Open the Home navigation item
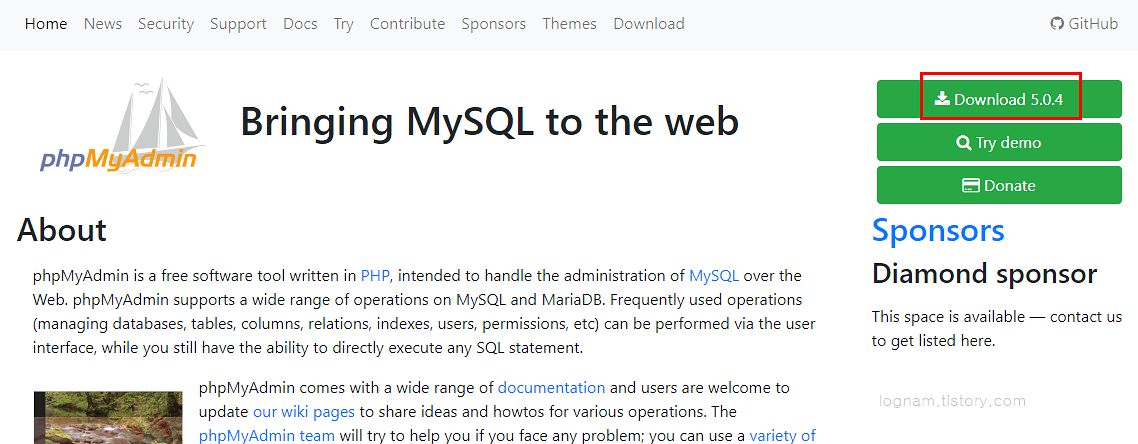The height and width of the screenshot is (444, 1138). point(46,24)
